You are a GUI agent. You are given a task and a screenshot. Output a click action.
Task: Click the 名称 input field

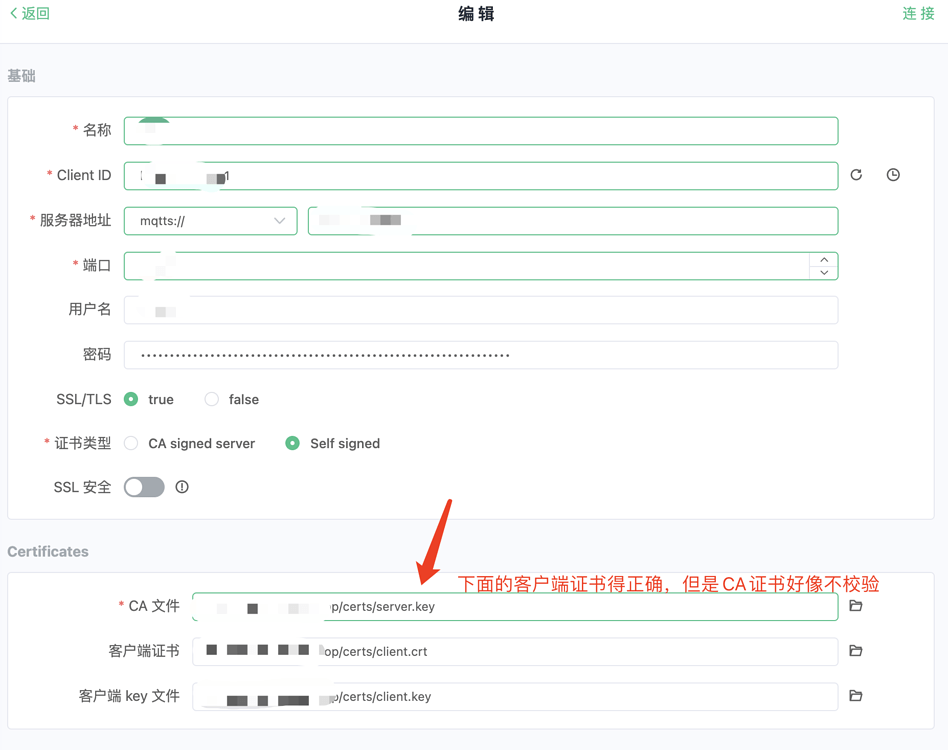point(480,130)
